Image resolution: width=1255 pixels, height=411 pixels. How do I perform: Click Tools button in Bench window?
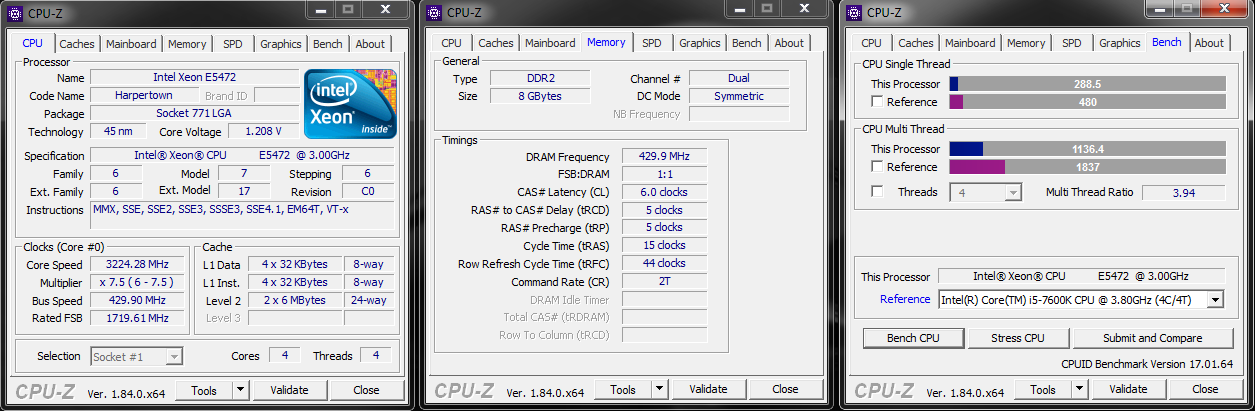(x=1044, y=390)
